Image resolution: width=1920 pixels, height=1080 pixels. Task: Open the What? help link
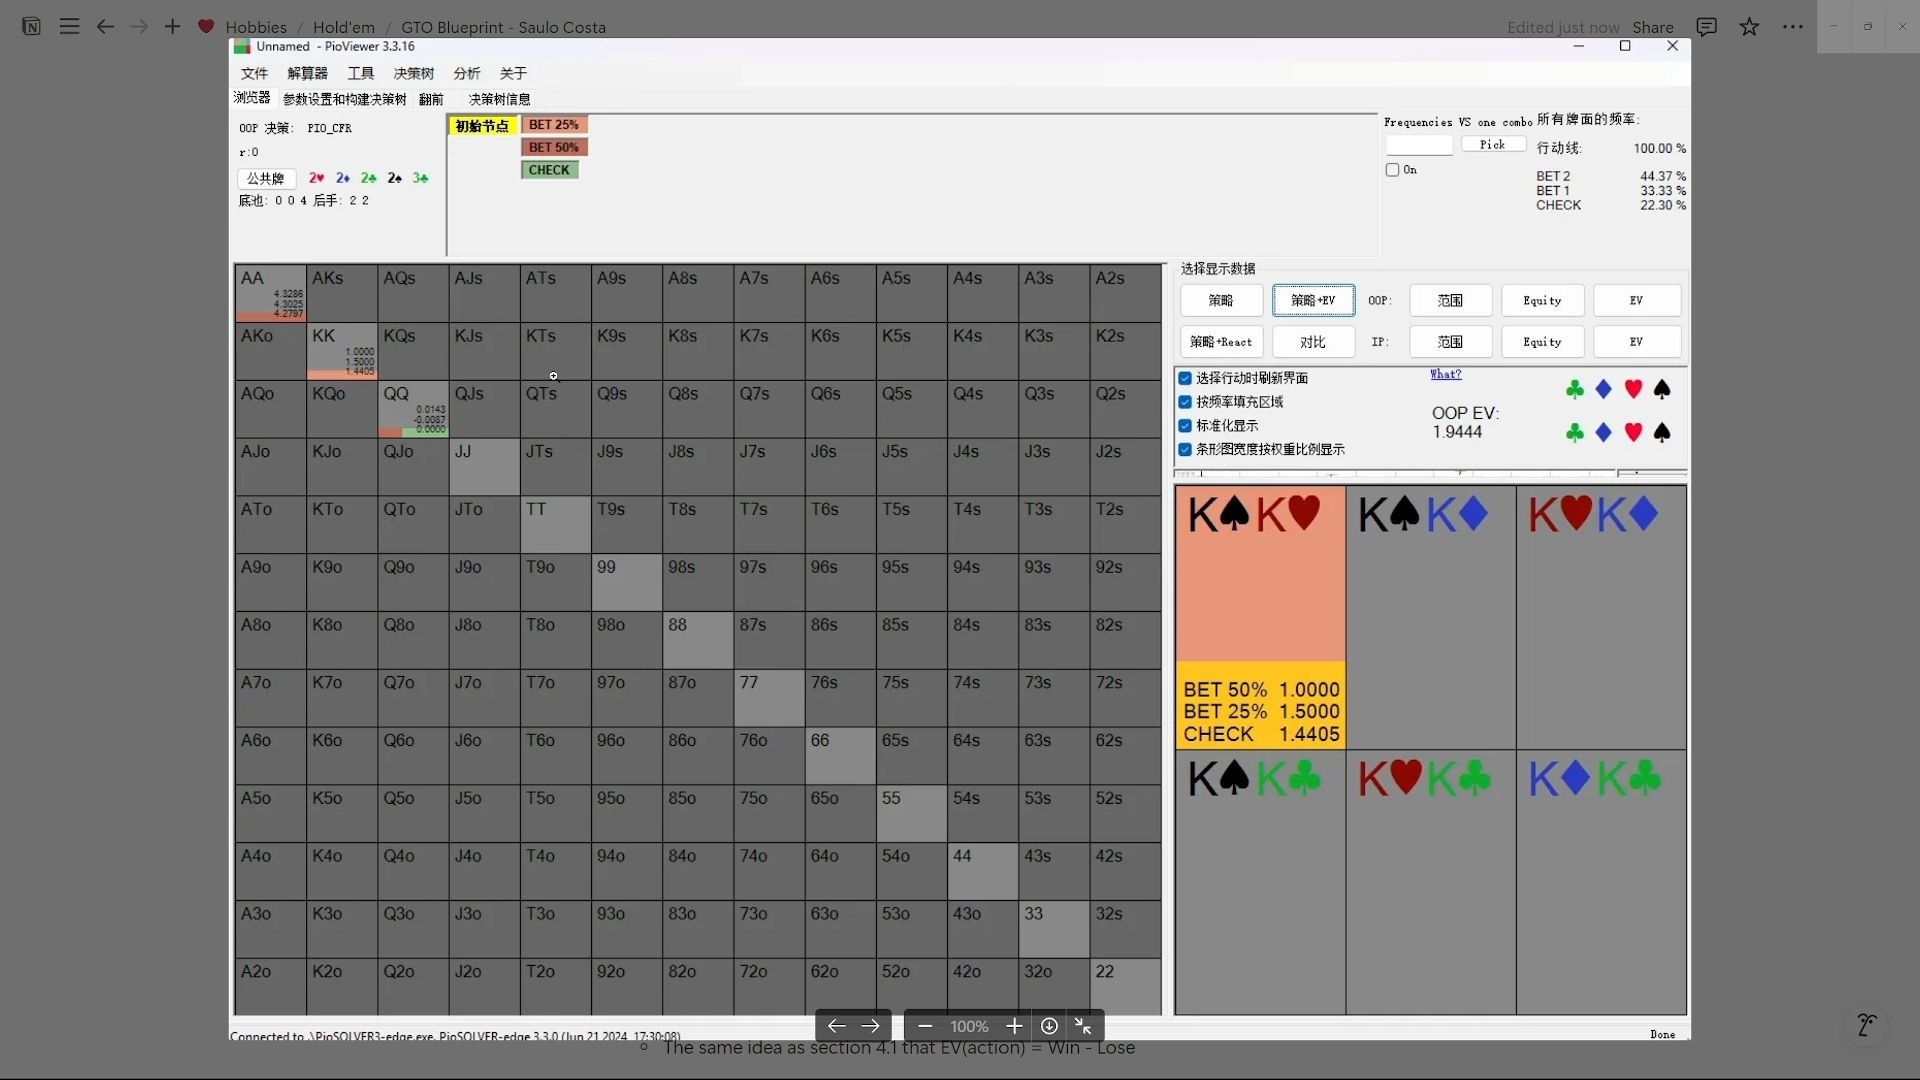[1445, 374]
